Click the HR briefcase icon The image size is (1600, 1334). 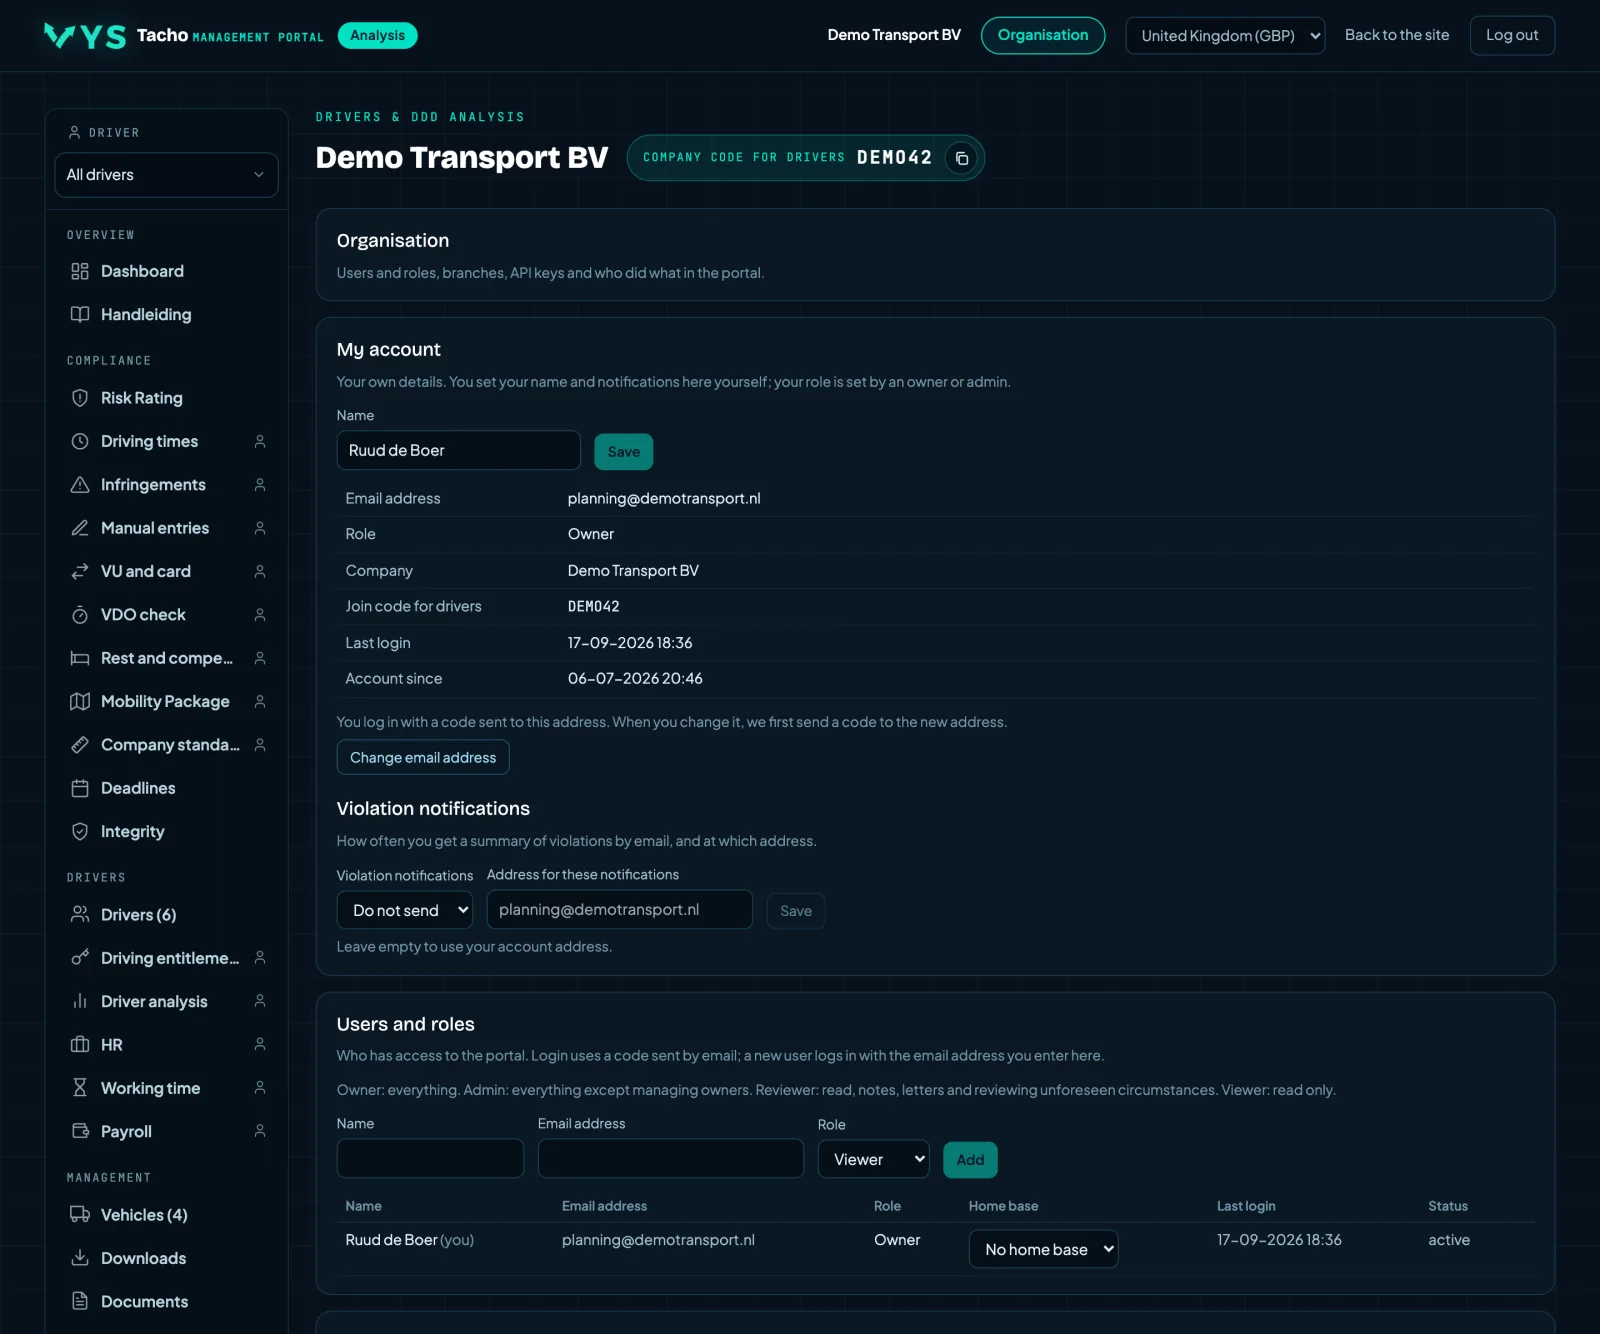coord(80,1044)
